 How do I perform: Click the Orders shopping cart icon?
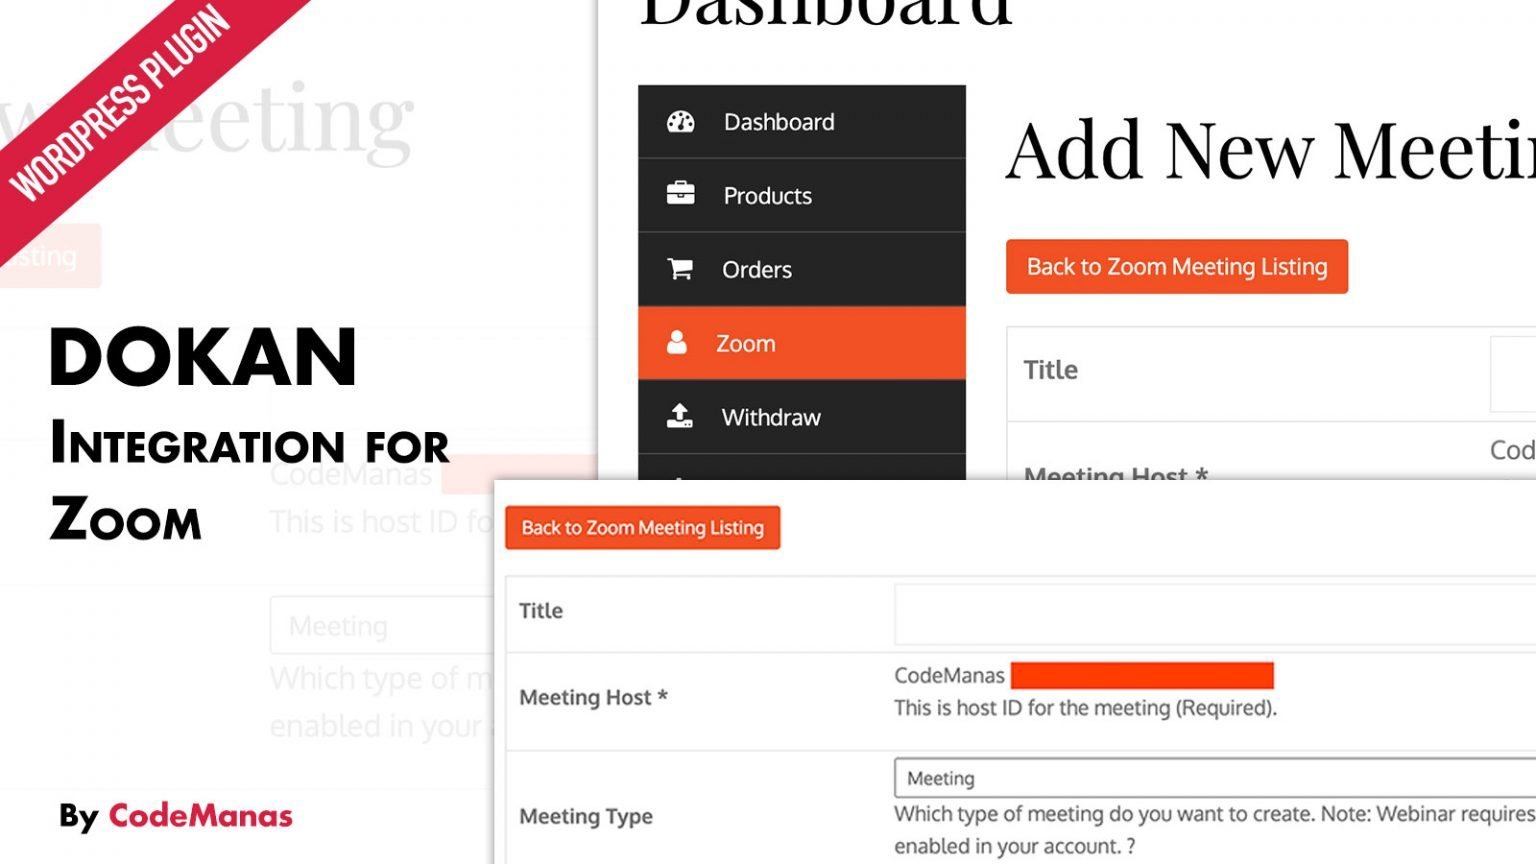[x=681, y=269]
